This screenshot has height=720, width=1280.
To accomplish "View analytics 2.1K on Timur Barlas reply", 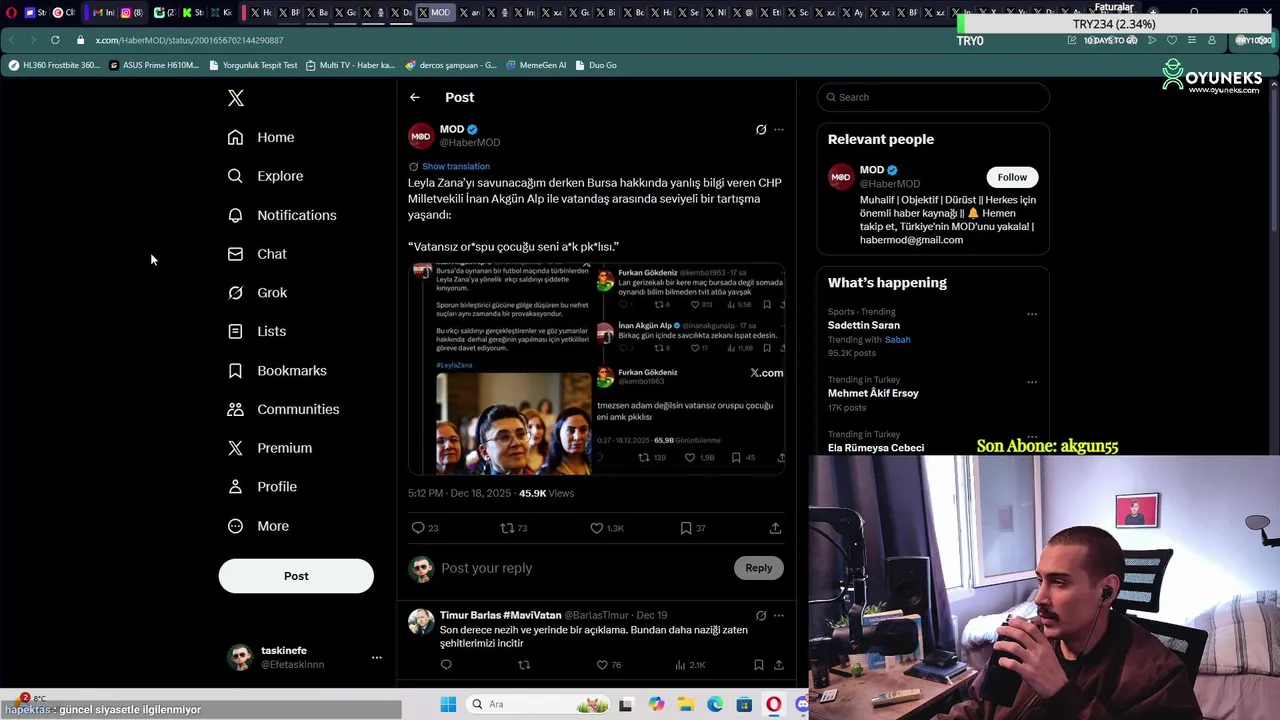I will pos(690,665).
